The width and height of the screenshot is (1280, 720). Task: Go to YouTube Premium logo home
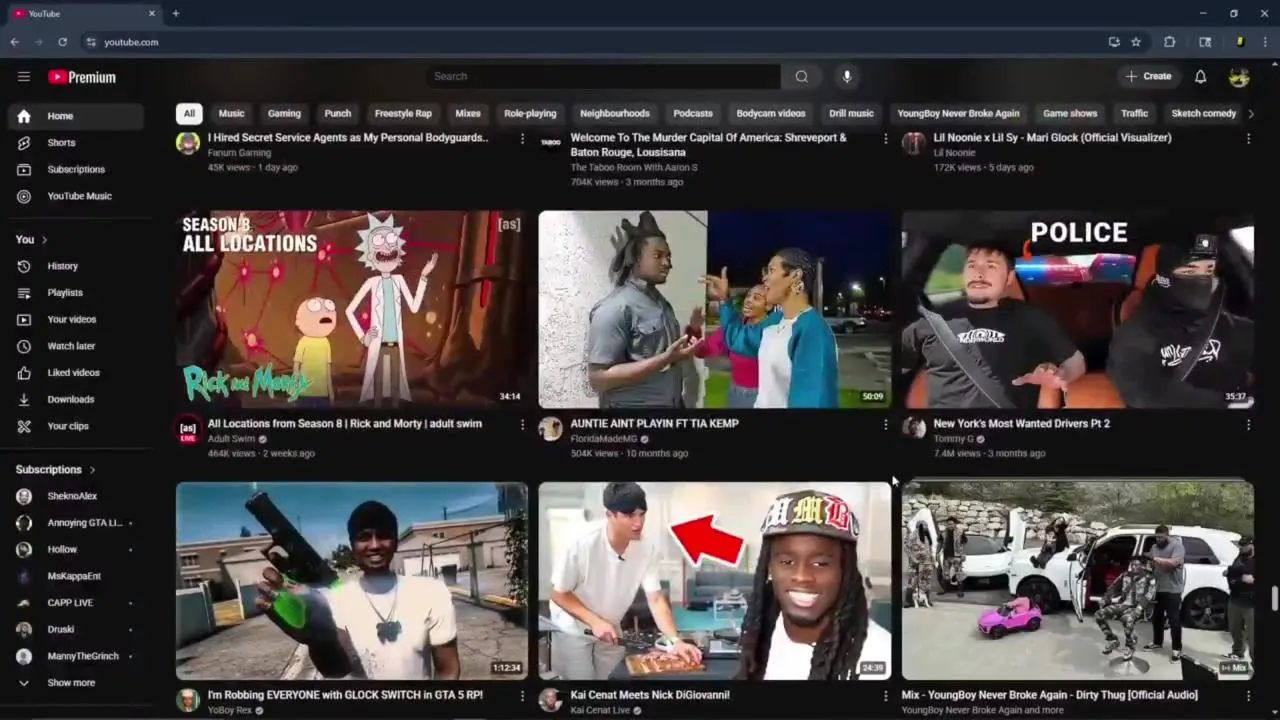(82, 77)
